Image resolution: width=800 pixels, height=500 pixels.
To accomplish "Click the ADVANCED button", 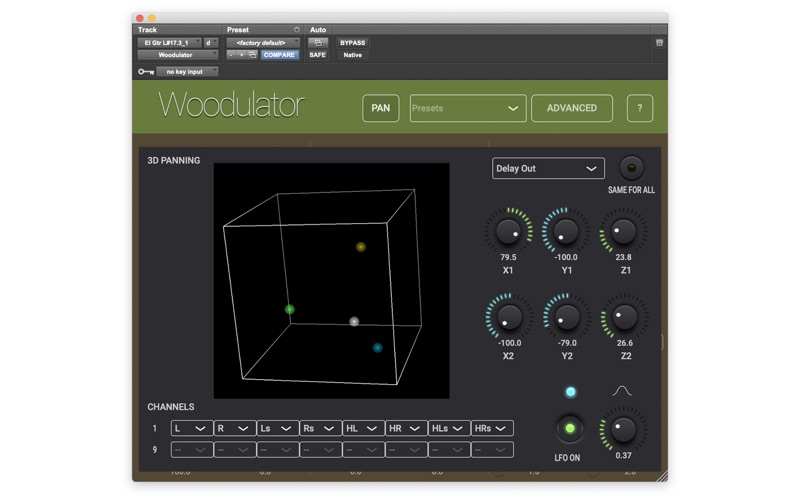I will 572,108.
